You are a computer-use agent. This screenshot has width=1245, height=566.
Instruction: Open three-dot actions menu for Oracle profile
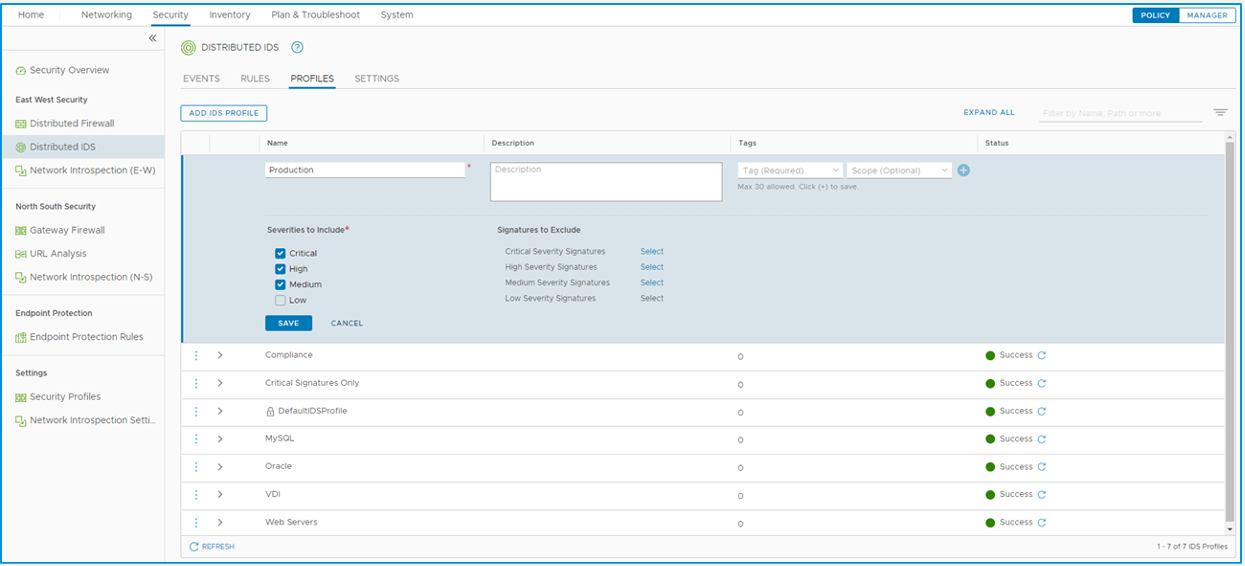196,467
